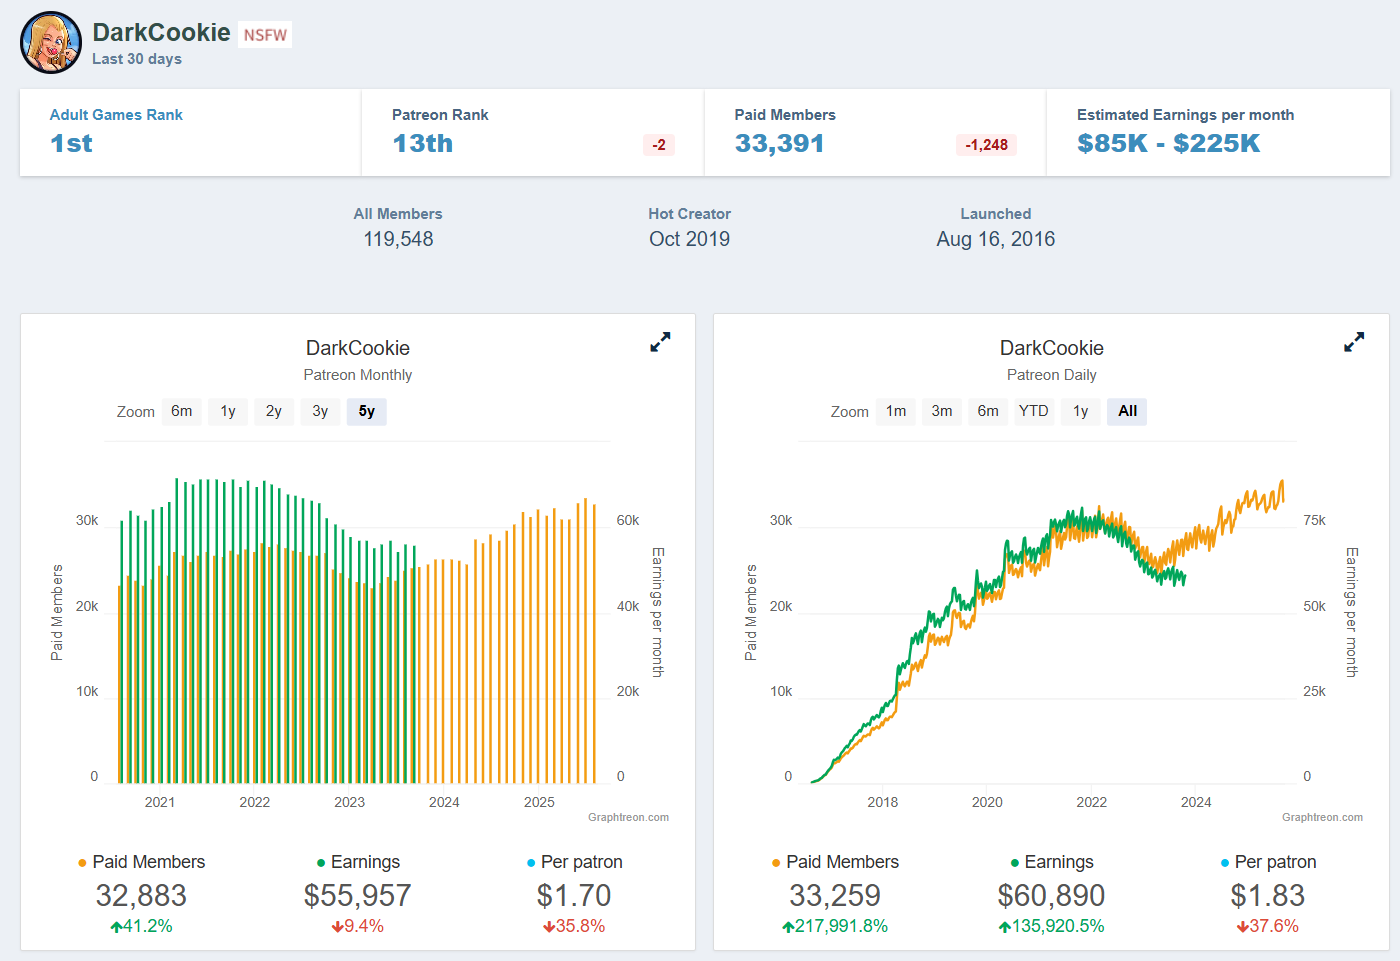Select 5y zoom on Monthly chart

367,411
